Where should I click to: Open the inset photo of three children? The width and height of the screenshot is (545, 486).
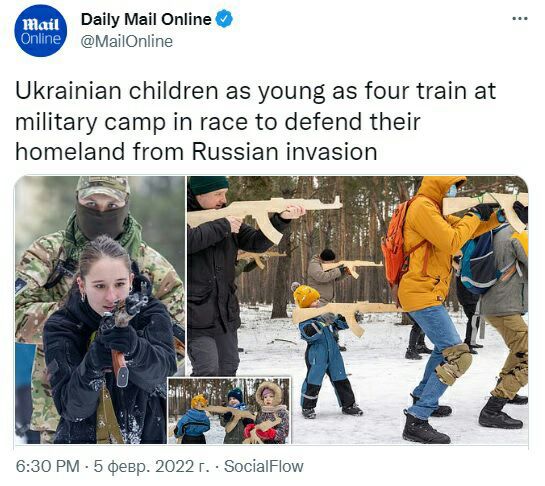pyautogui.click(x=229, y=411)
